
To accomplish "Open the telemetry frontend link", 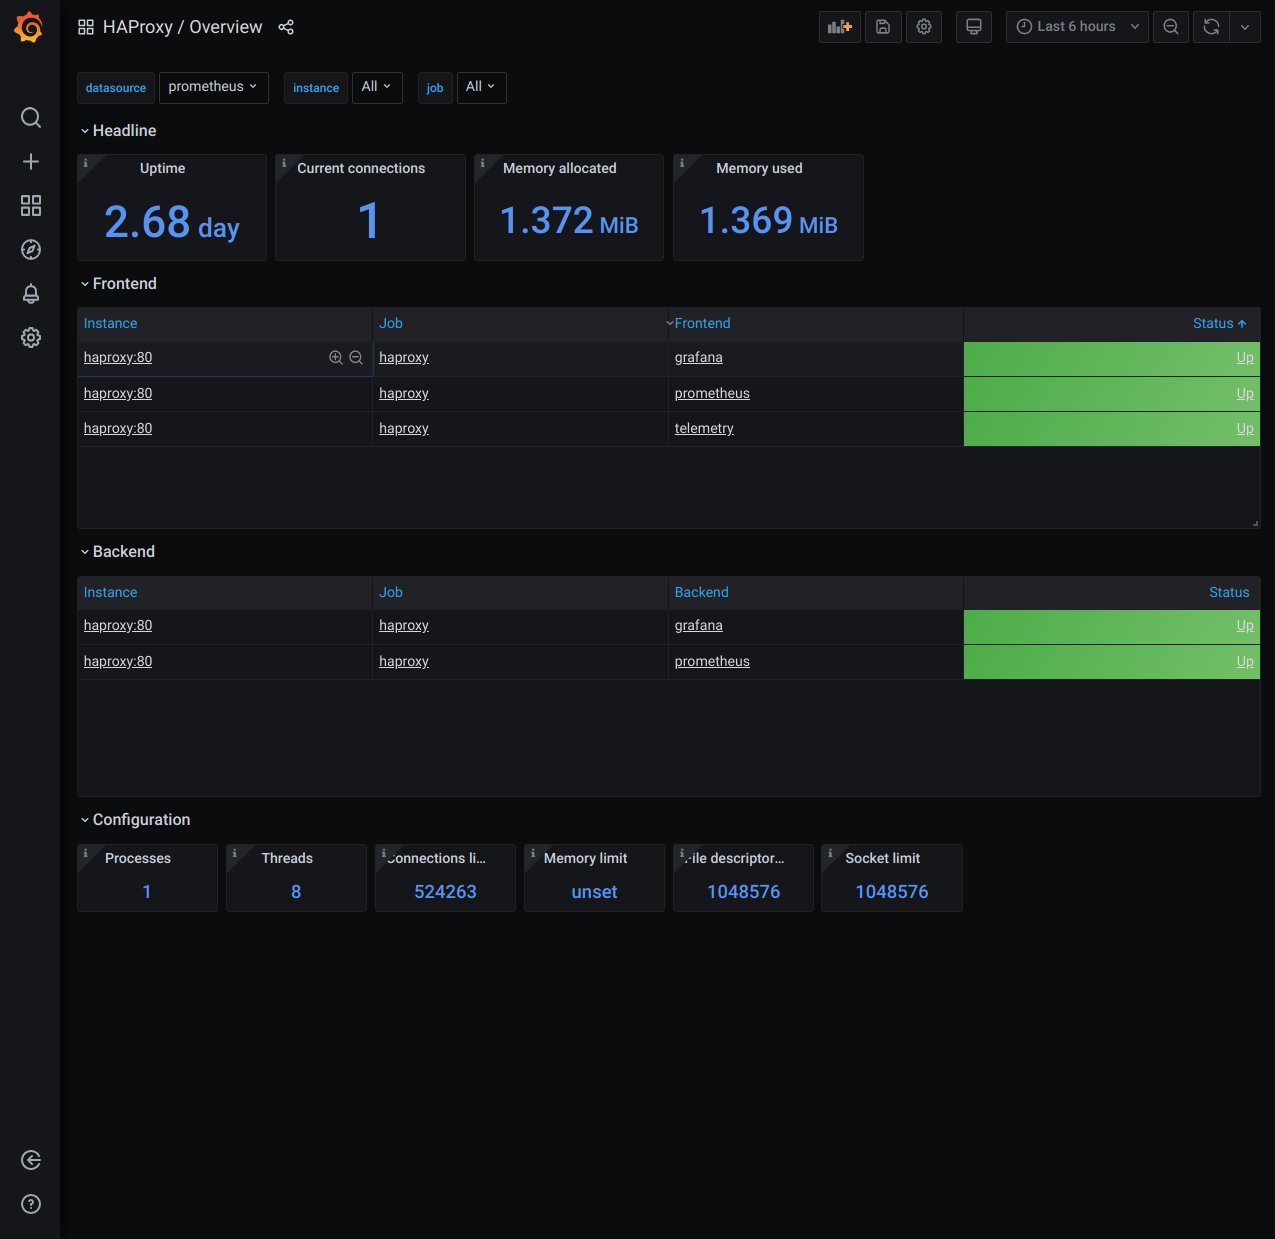I will tap(704, 429).
